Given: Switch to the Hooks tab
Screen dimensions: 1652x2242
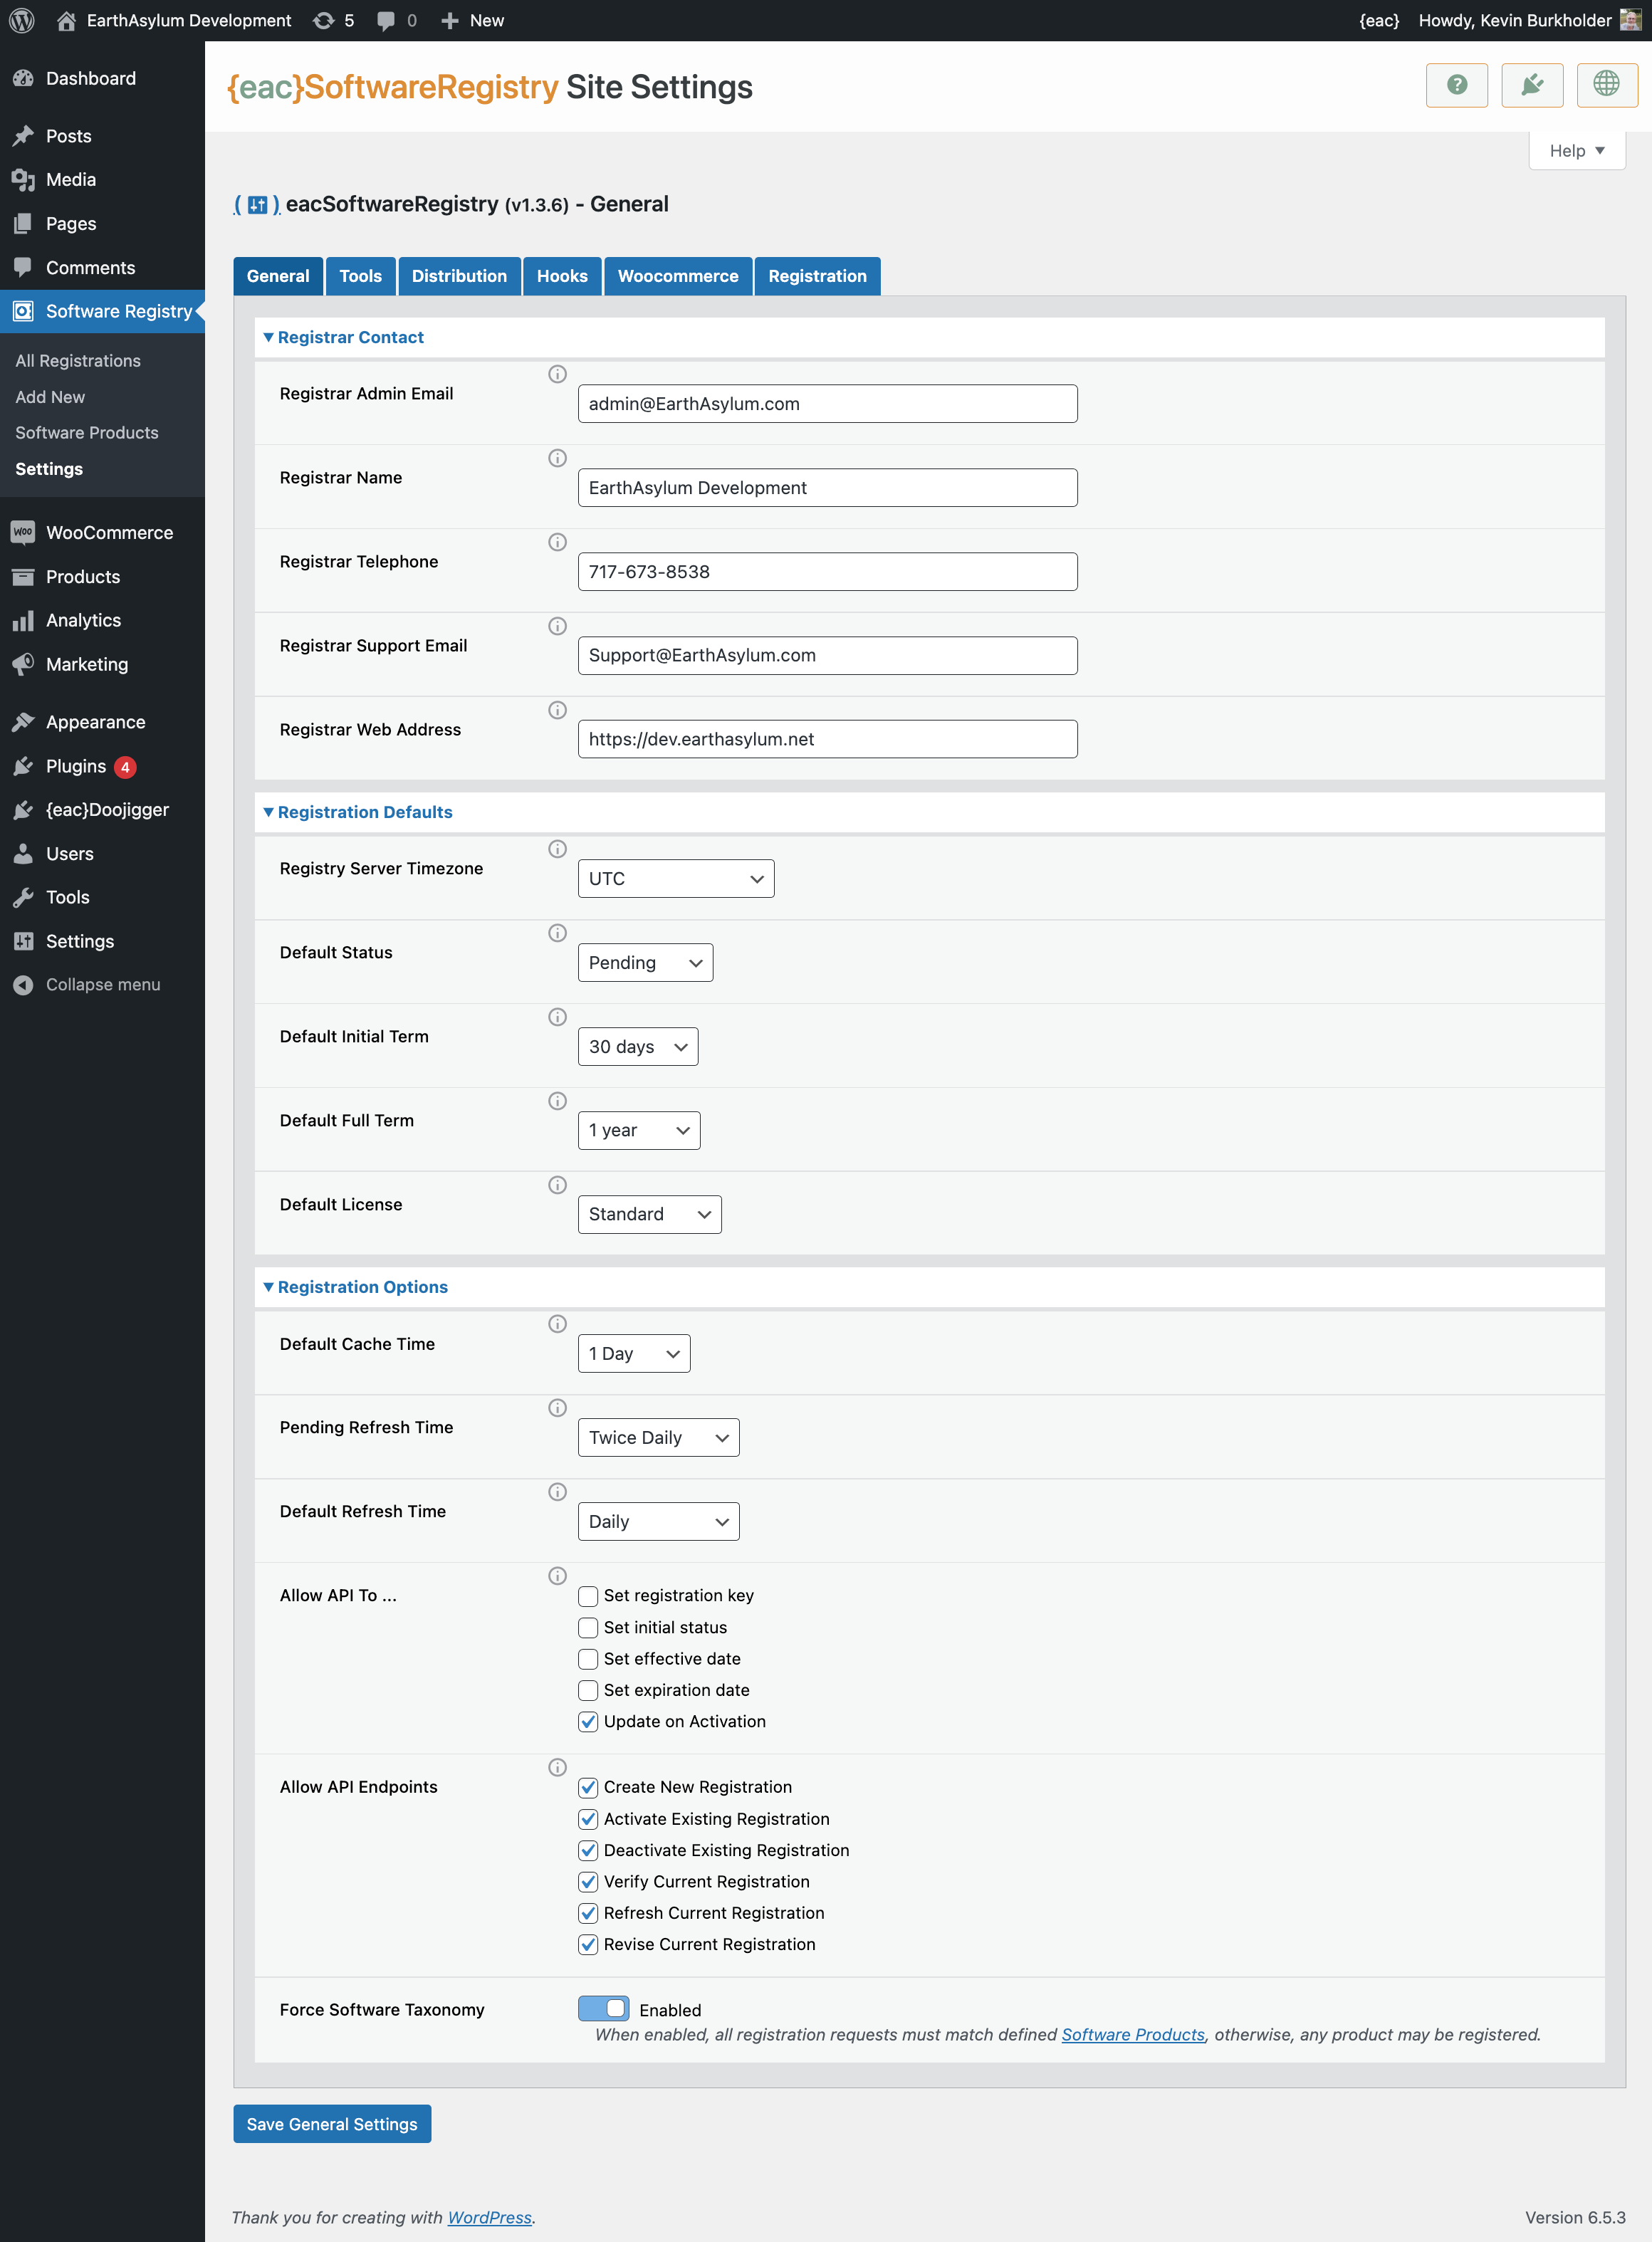Looking at the screenshot, I should click(x=562, y=276).
